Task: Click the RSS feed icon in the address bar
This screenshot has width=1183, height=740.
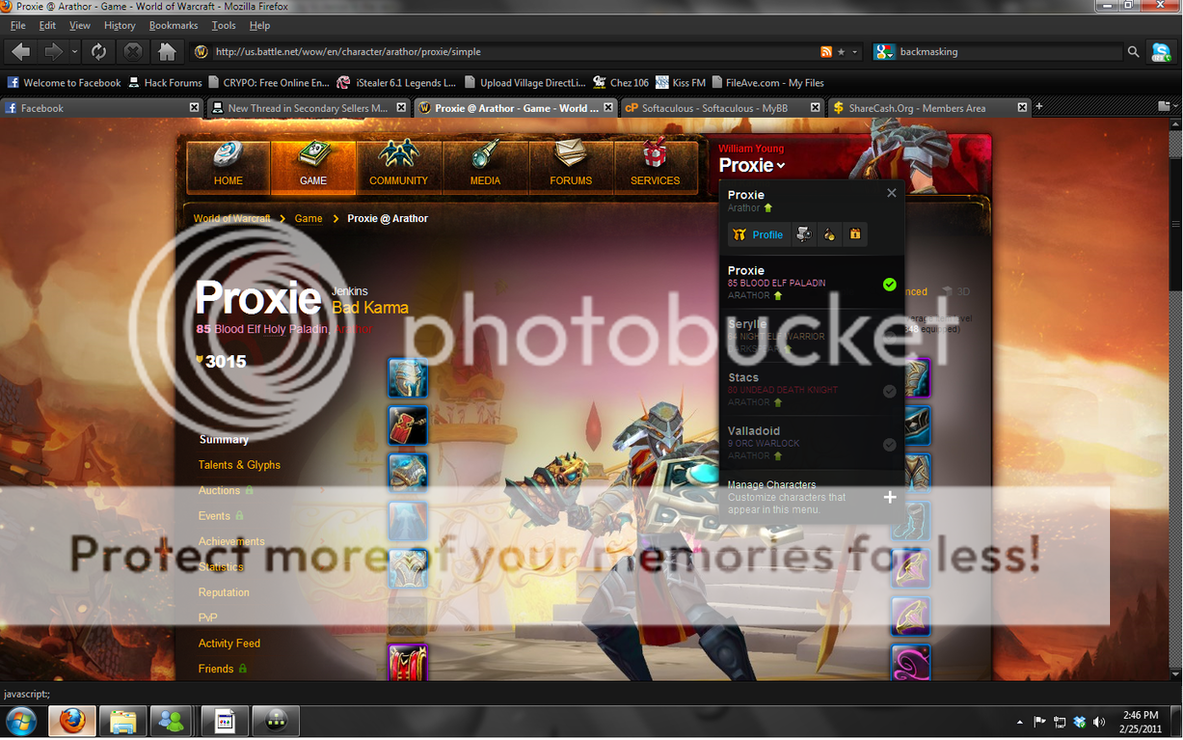Action: (x=826, y=49)
